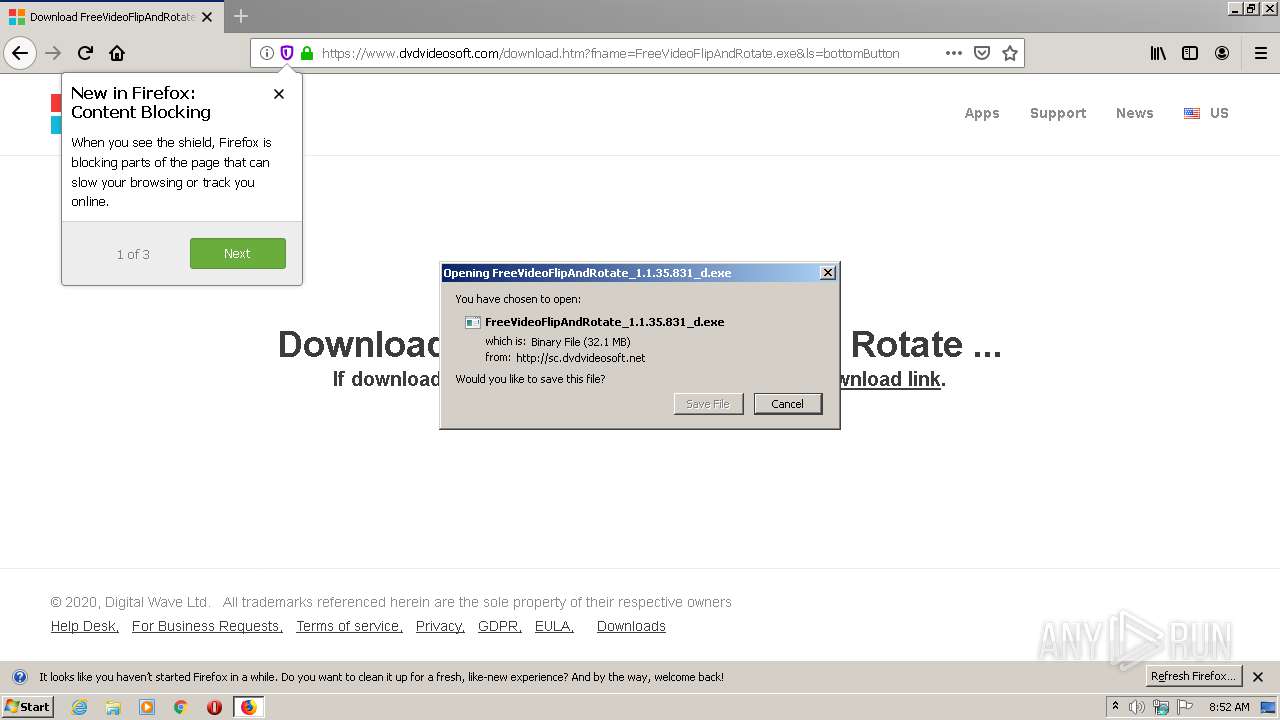This screenshot has height=720, width=1280.
Task: Launch Internet Explorer from taskbar
Action: point(79,707)
